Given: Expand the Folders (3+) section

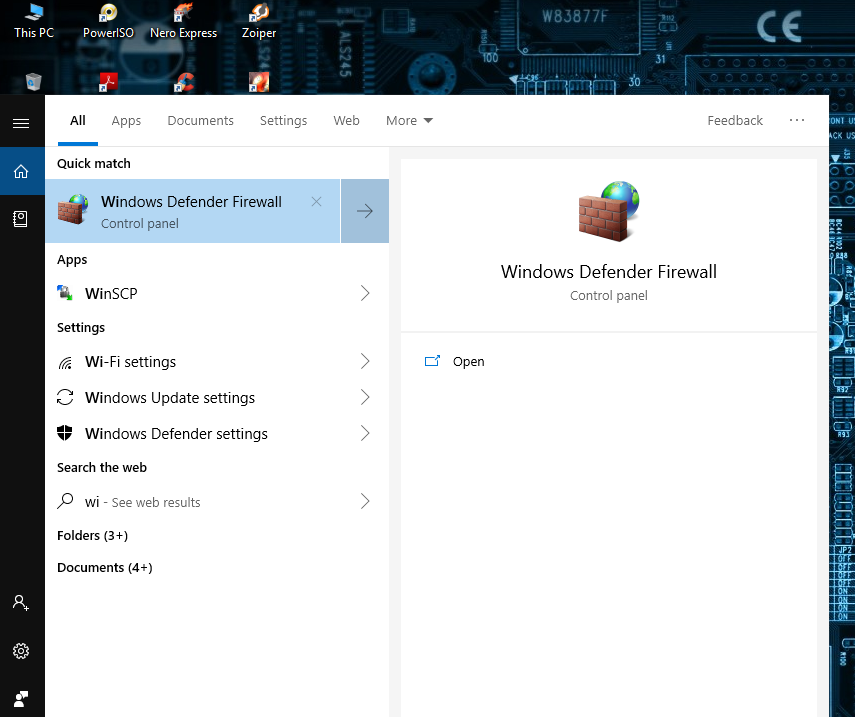Looking at the screenshot, I should [x=92, y=535].
